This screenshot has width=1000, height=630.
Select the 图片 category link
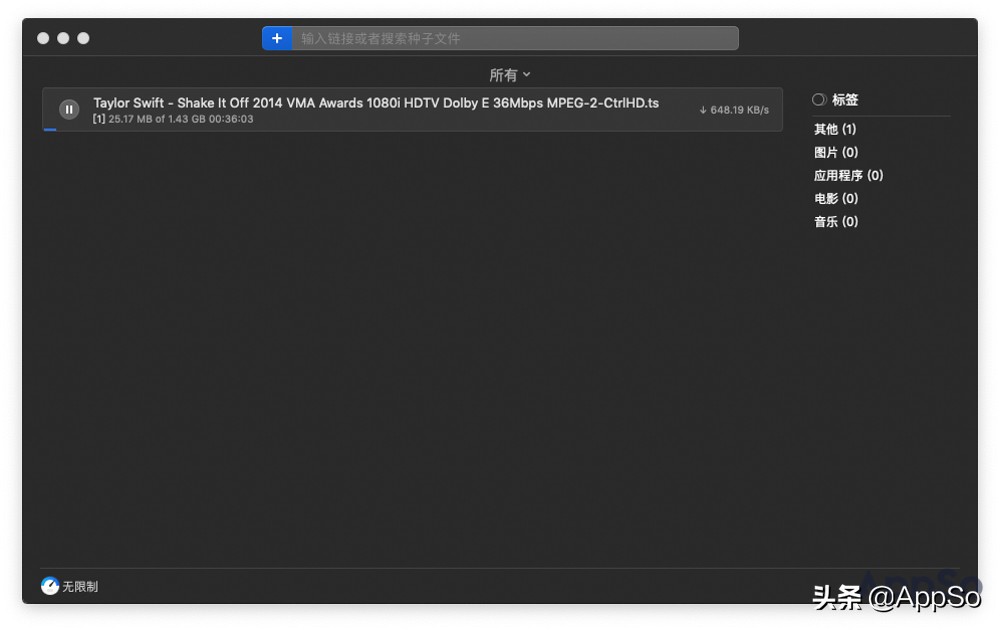(x=834, y=152)
